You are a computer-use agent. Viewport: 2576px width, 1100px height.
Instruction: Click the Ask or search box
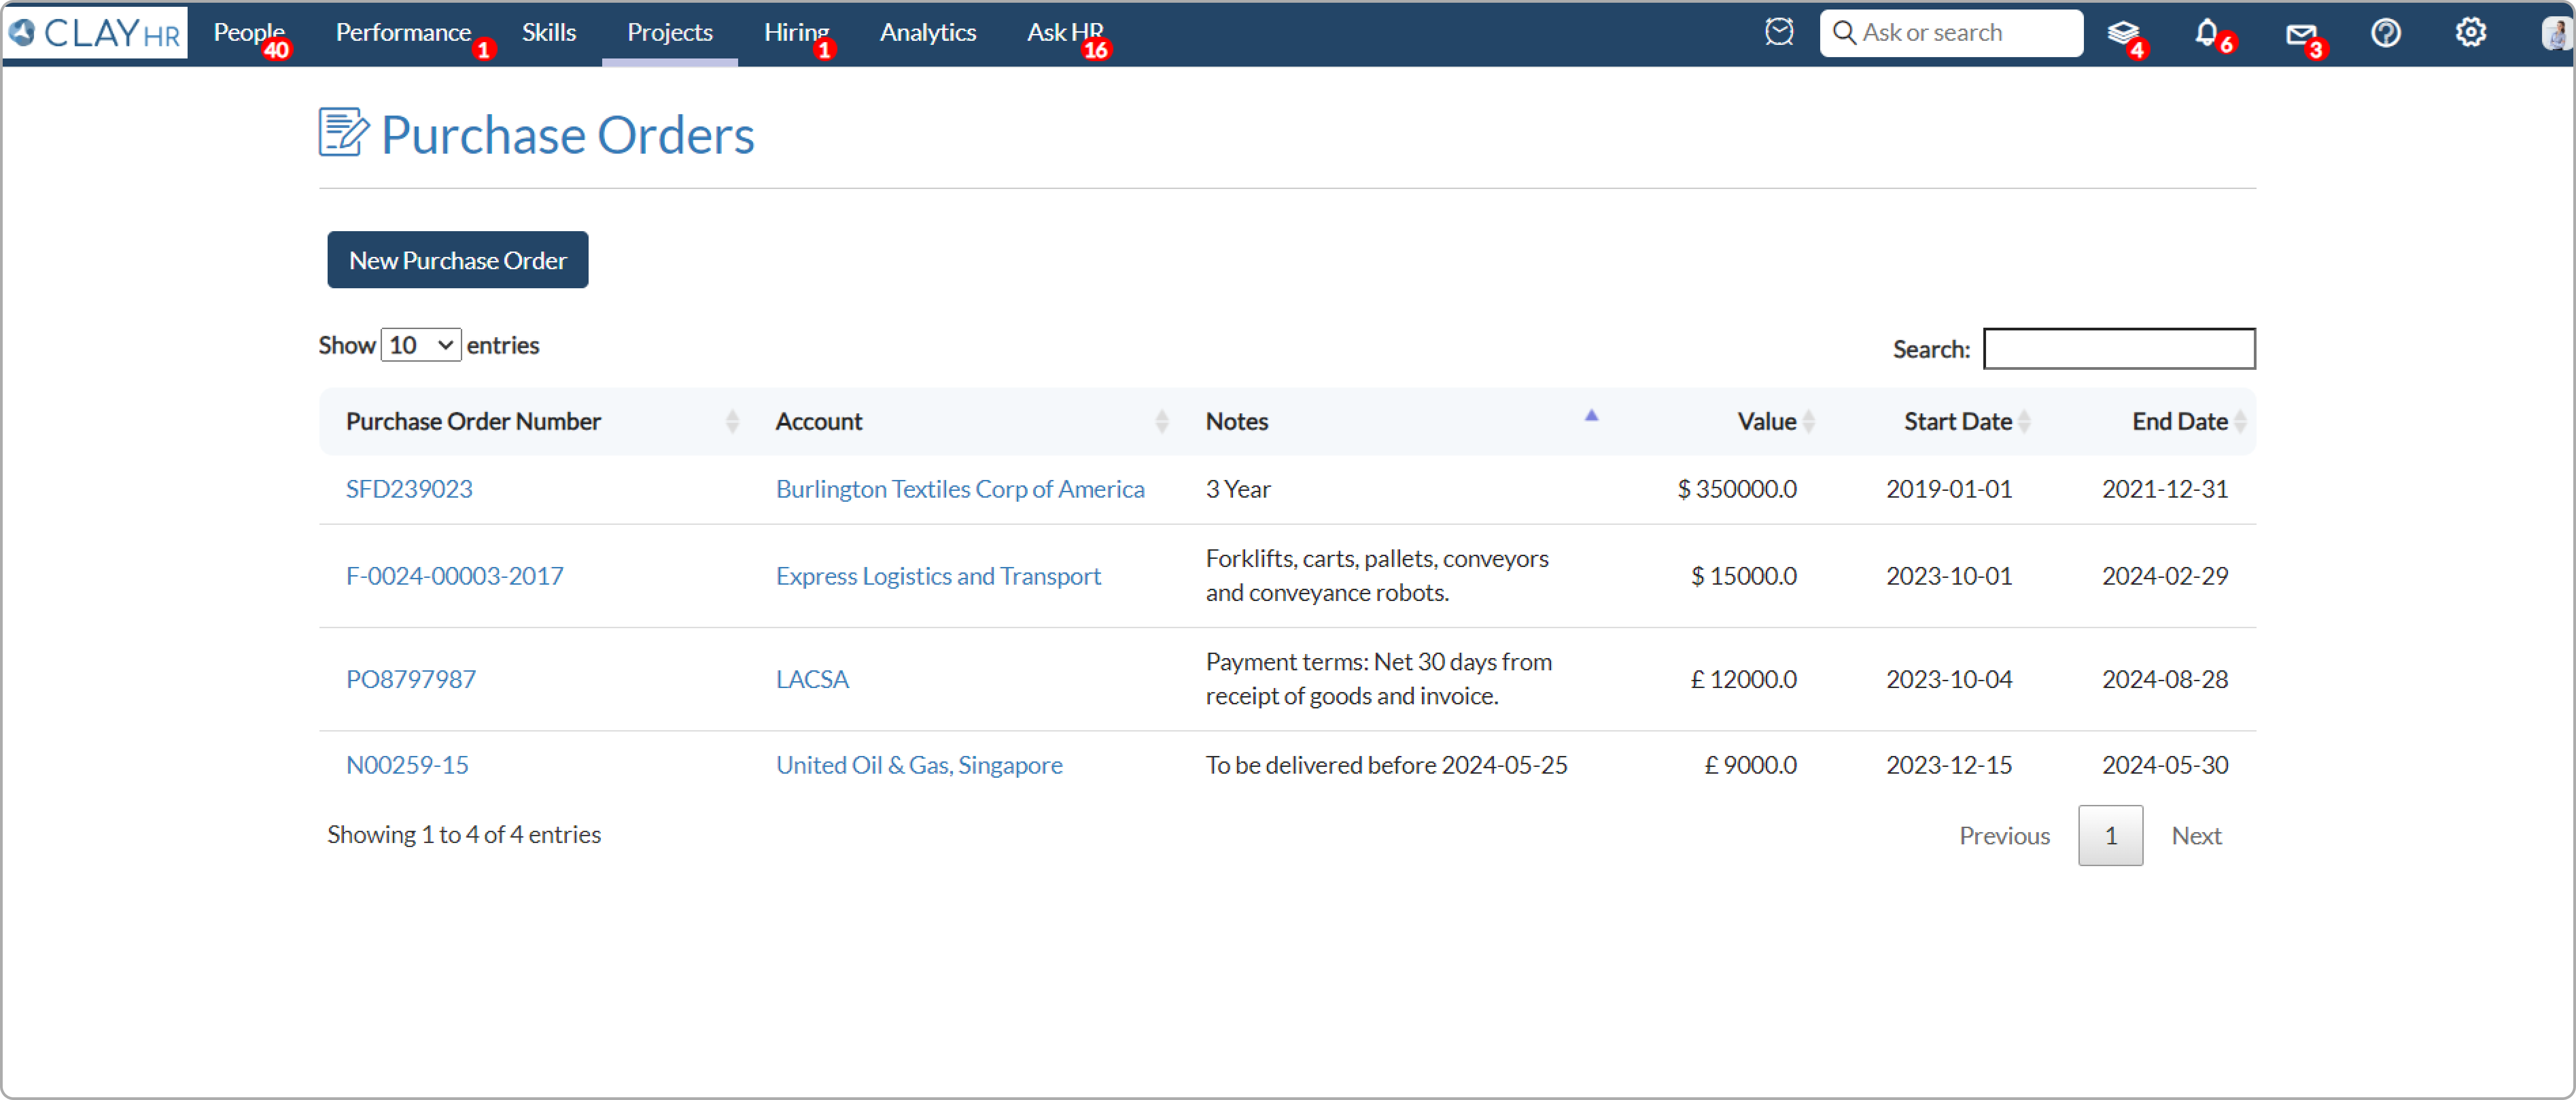pos(1951,33)
